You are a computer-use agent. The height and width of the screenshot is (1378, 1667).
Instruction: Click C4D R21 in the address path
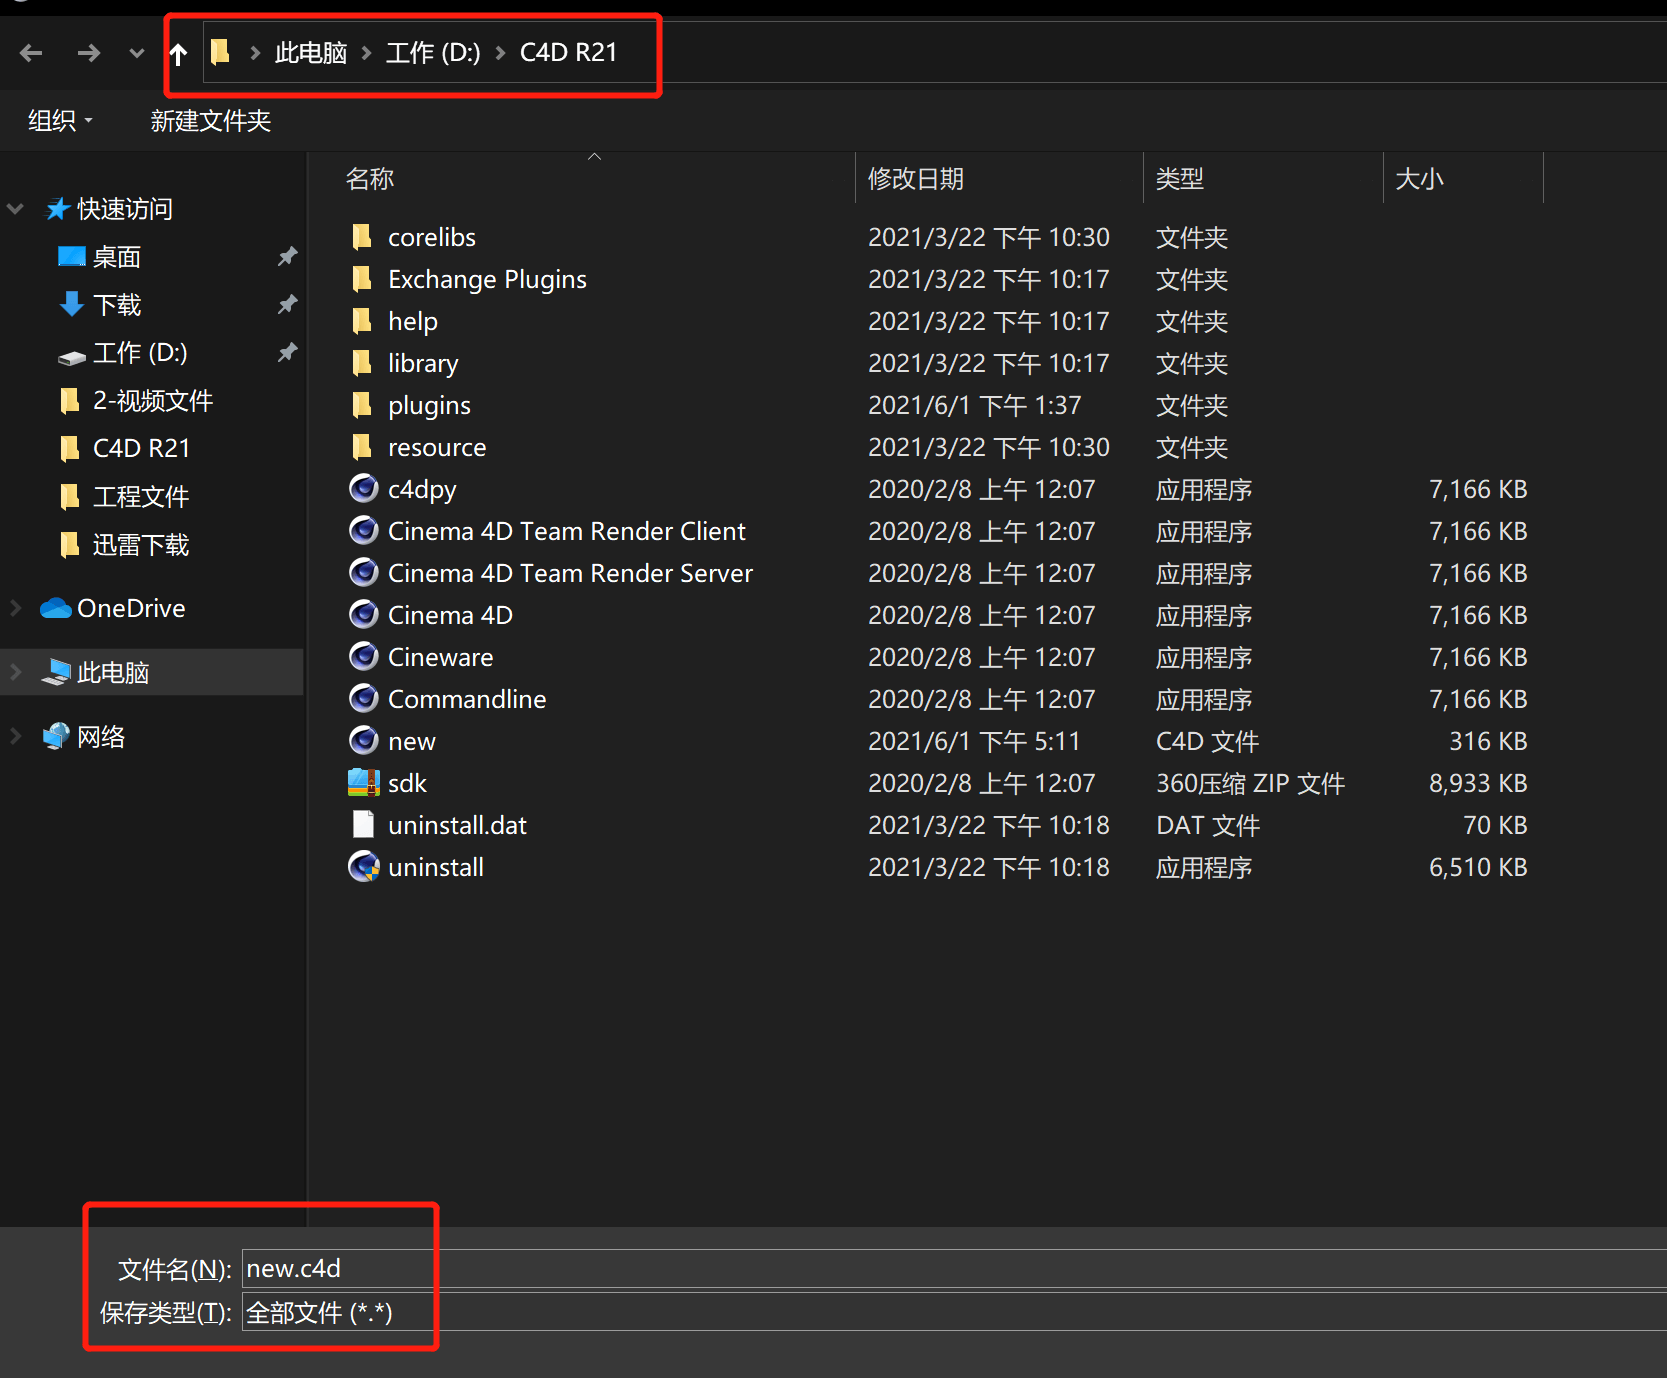coord(569,53)
